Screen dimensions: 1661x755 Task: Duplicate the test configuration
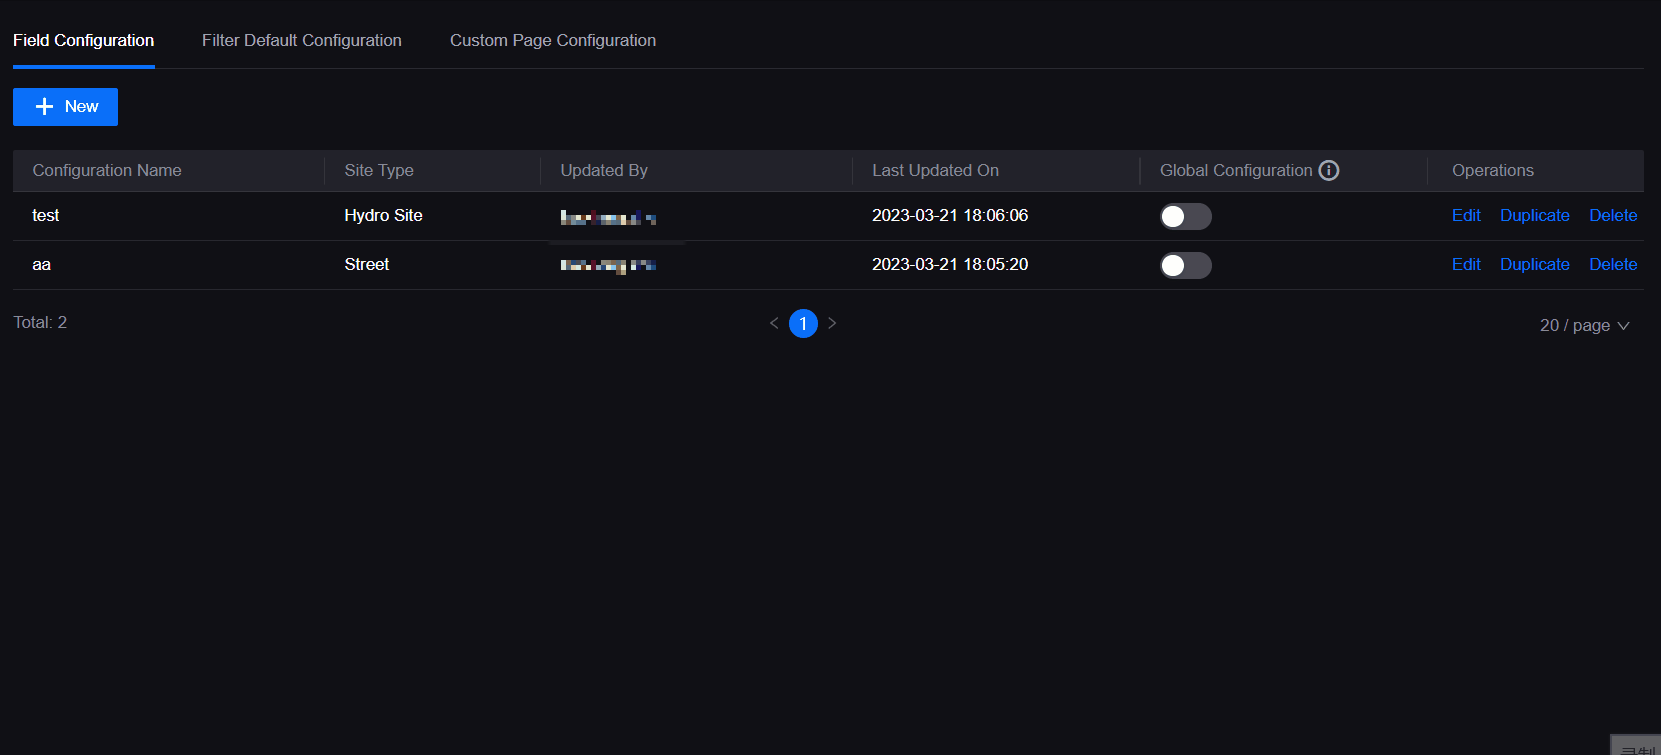pyautogui.click(x=1534, y=216)
